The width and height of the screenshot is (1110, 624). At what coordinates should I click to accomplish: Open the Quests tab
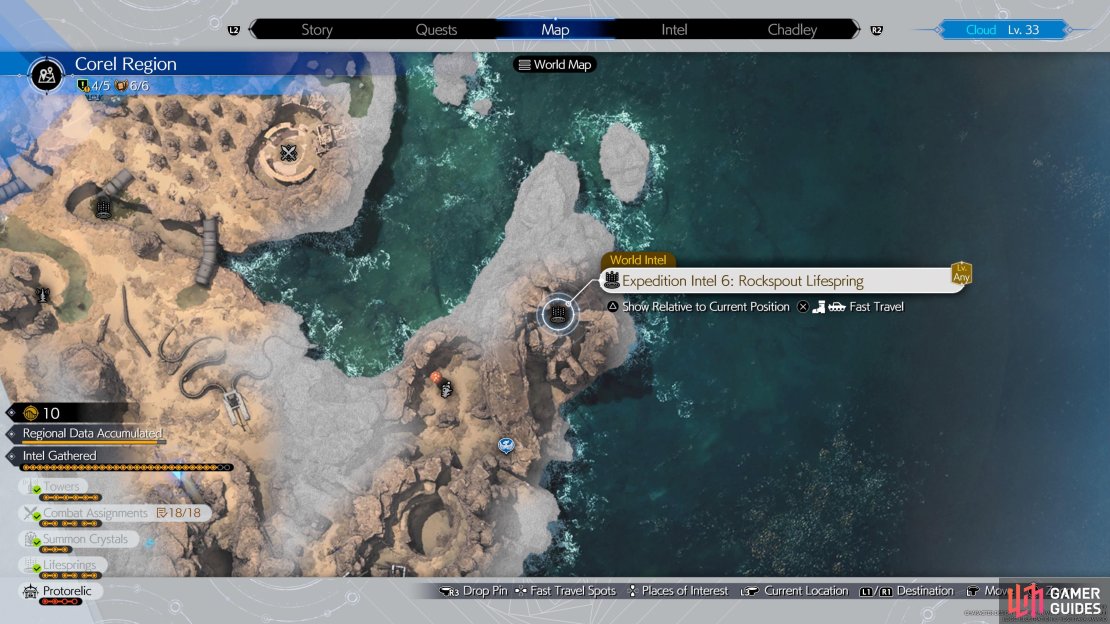click(436, 30)
